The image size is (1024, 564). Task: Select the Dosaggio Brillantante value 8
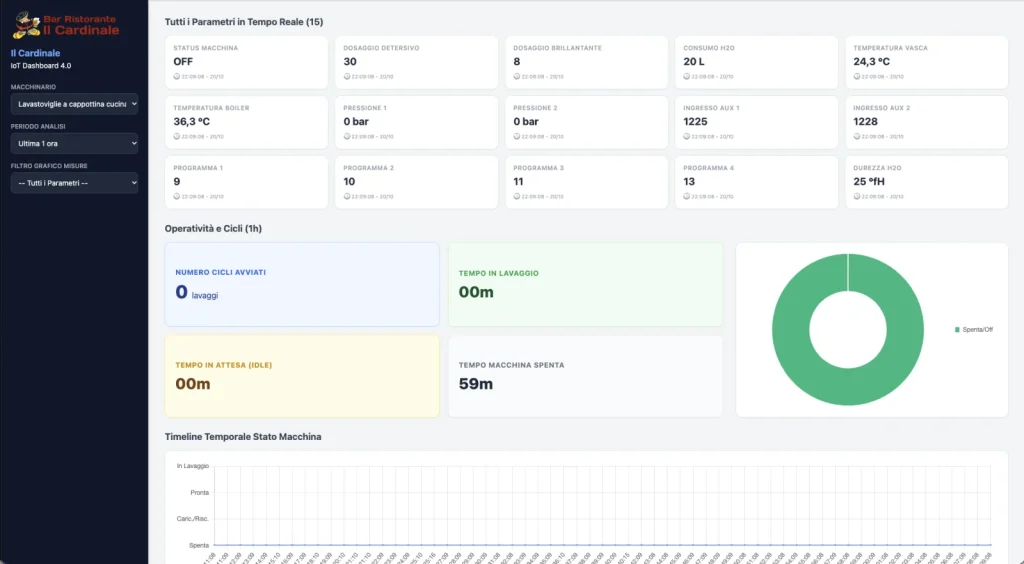pos(517,61)
